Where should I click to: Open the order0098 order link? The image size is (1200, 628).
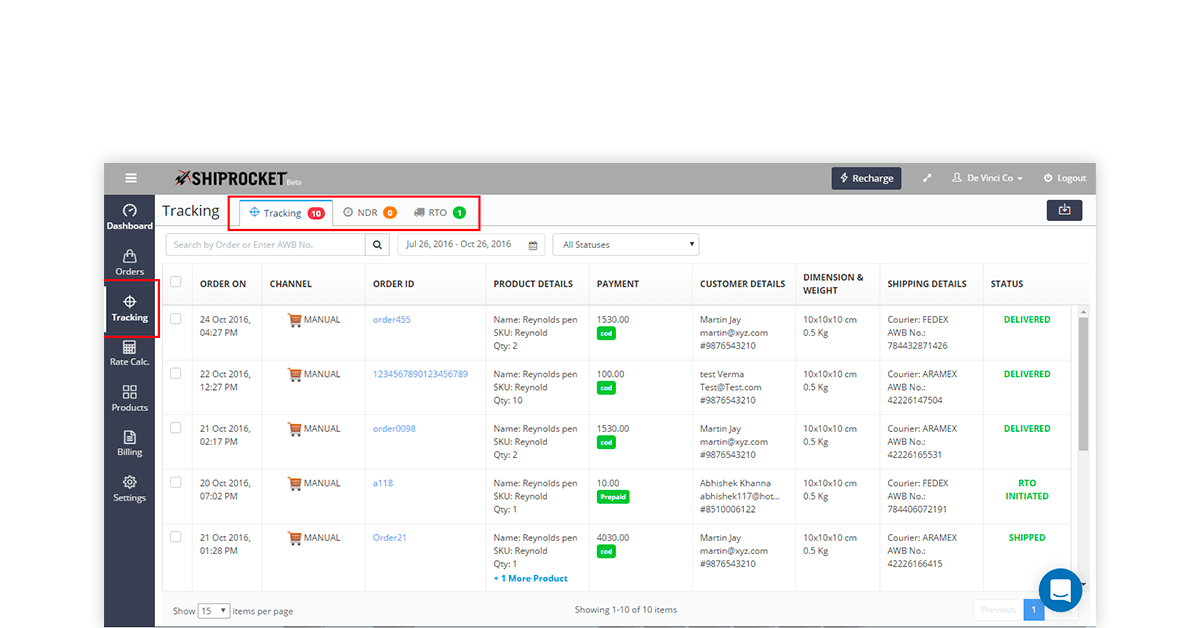coord(394,428)
